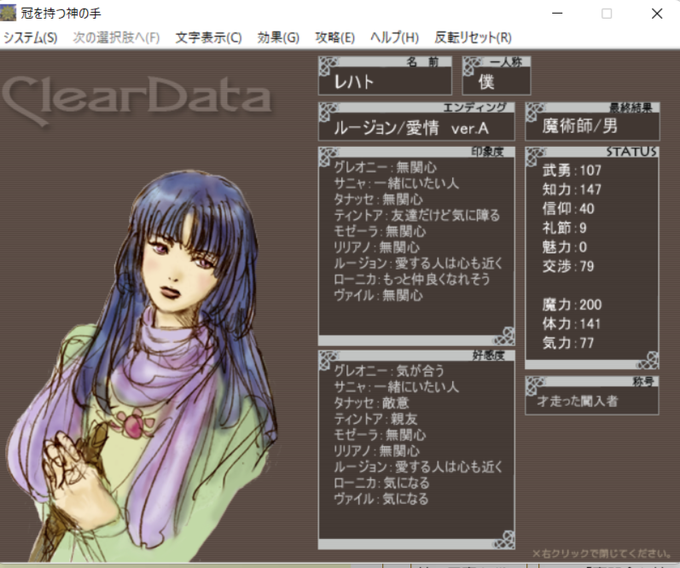Viewport: 680px width, 568px height.
Task: Click impression row サニャ:一緒にいたい人
Action: (x=396, y=183)
